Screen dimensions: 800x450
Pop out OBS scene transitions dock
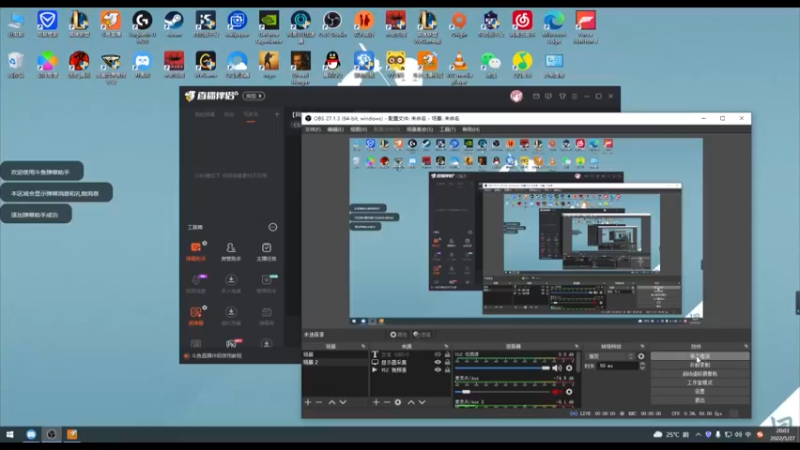[x=642, y=346]
